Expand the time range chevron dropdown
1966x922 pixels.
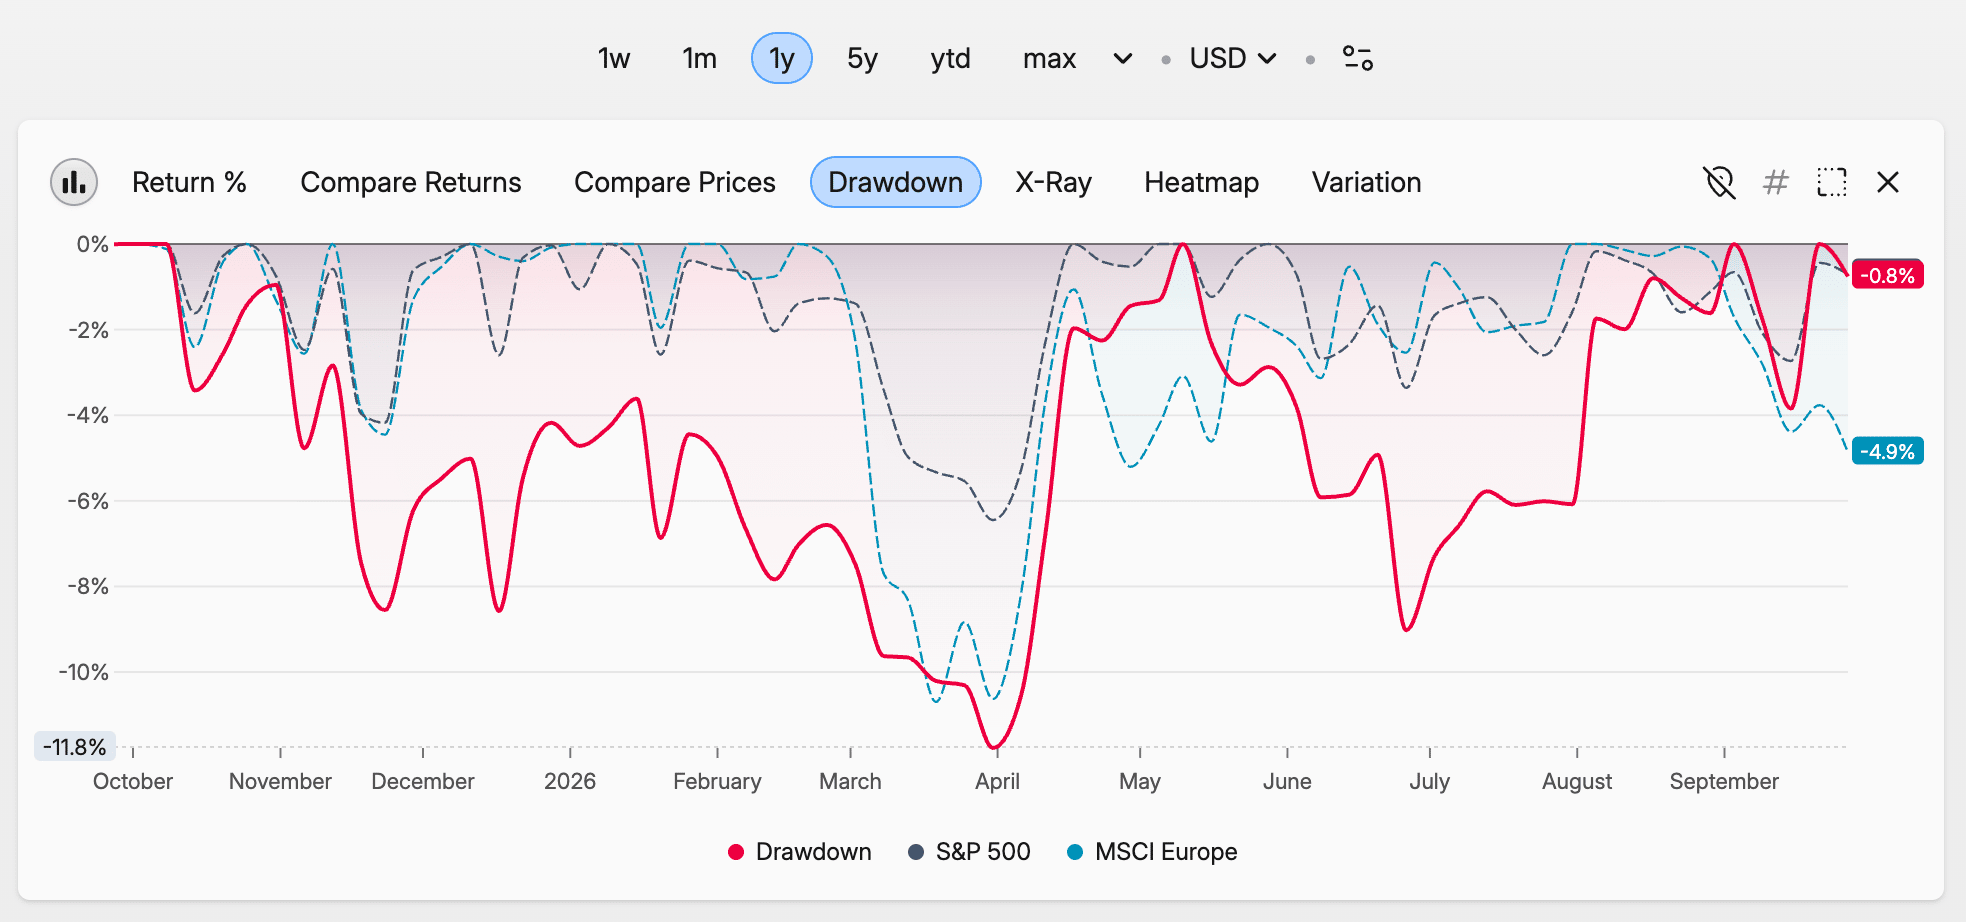(1123, 58)
